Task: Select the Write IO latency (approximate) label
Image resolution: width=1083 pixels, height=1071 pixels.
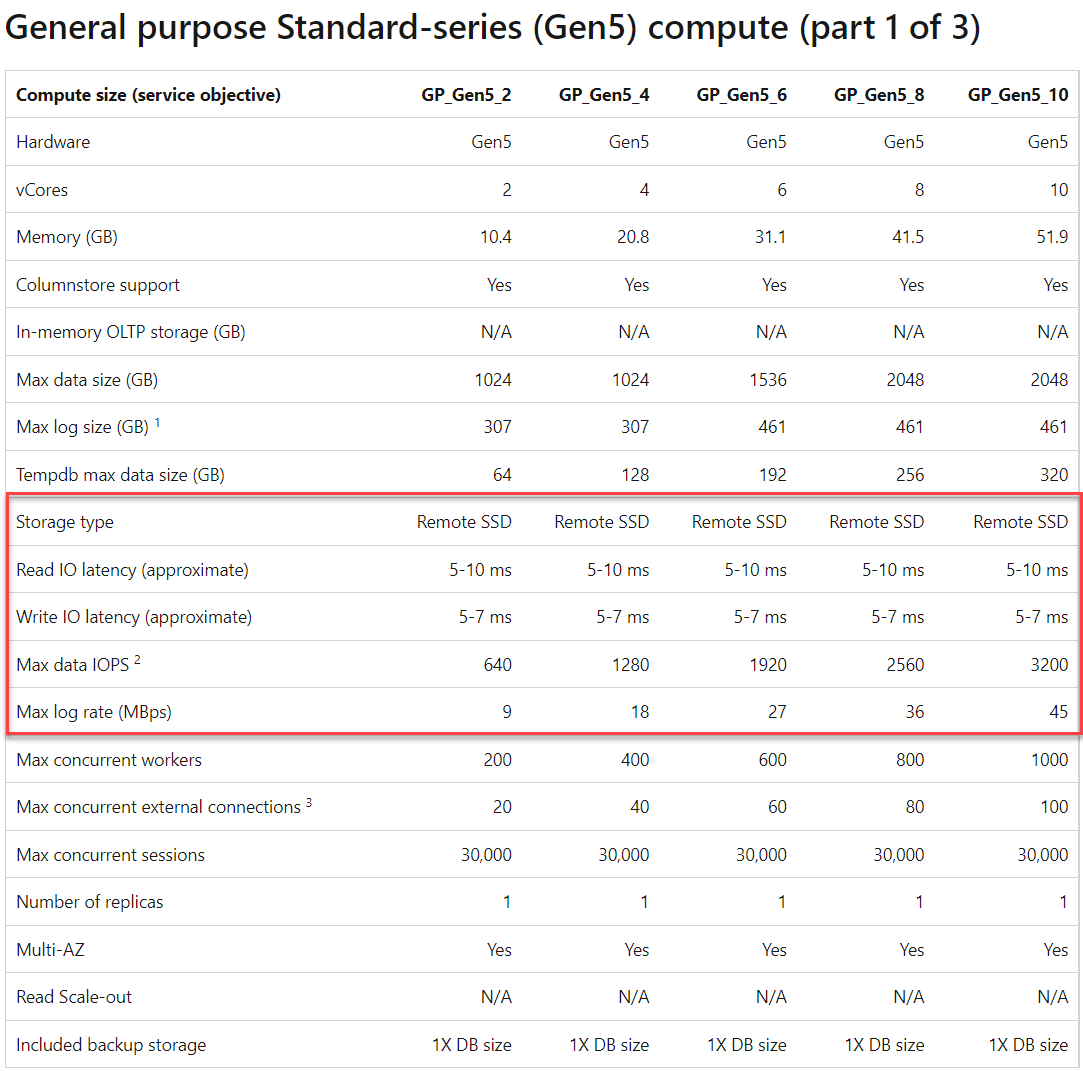Action: [134, 617]
